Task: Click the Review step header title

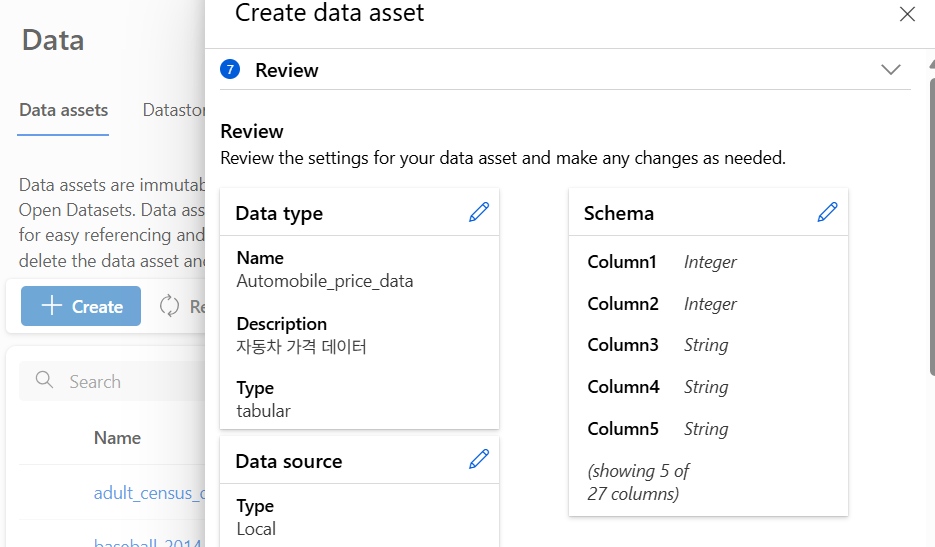Action: (x=287, y=70)
